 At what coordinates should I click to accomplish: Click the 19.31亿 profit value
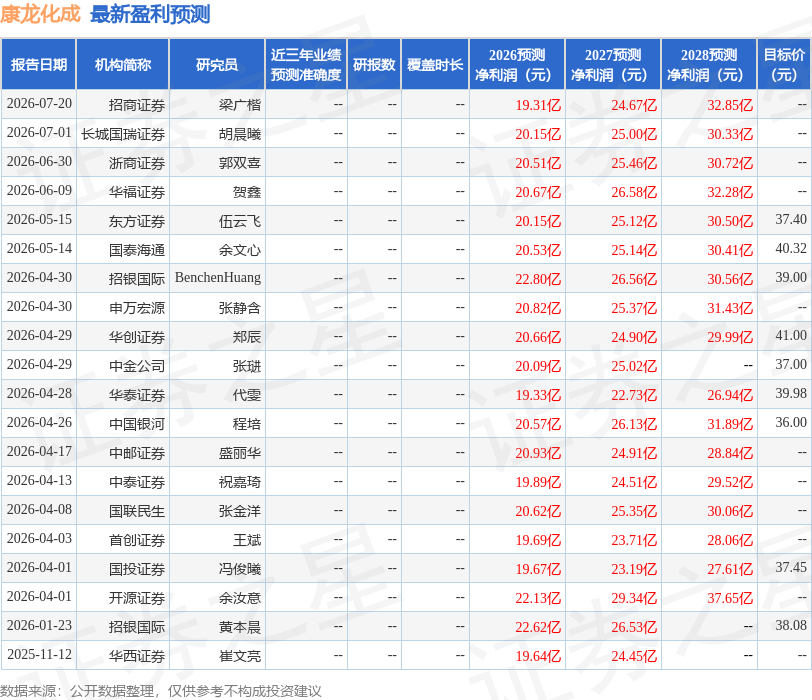click(538, 105)
